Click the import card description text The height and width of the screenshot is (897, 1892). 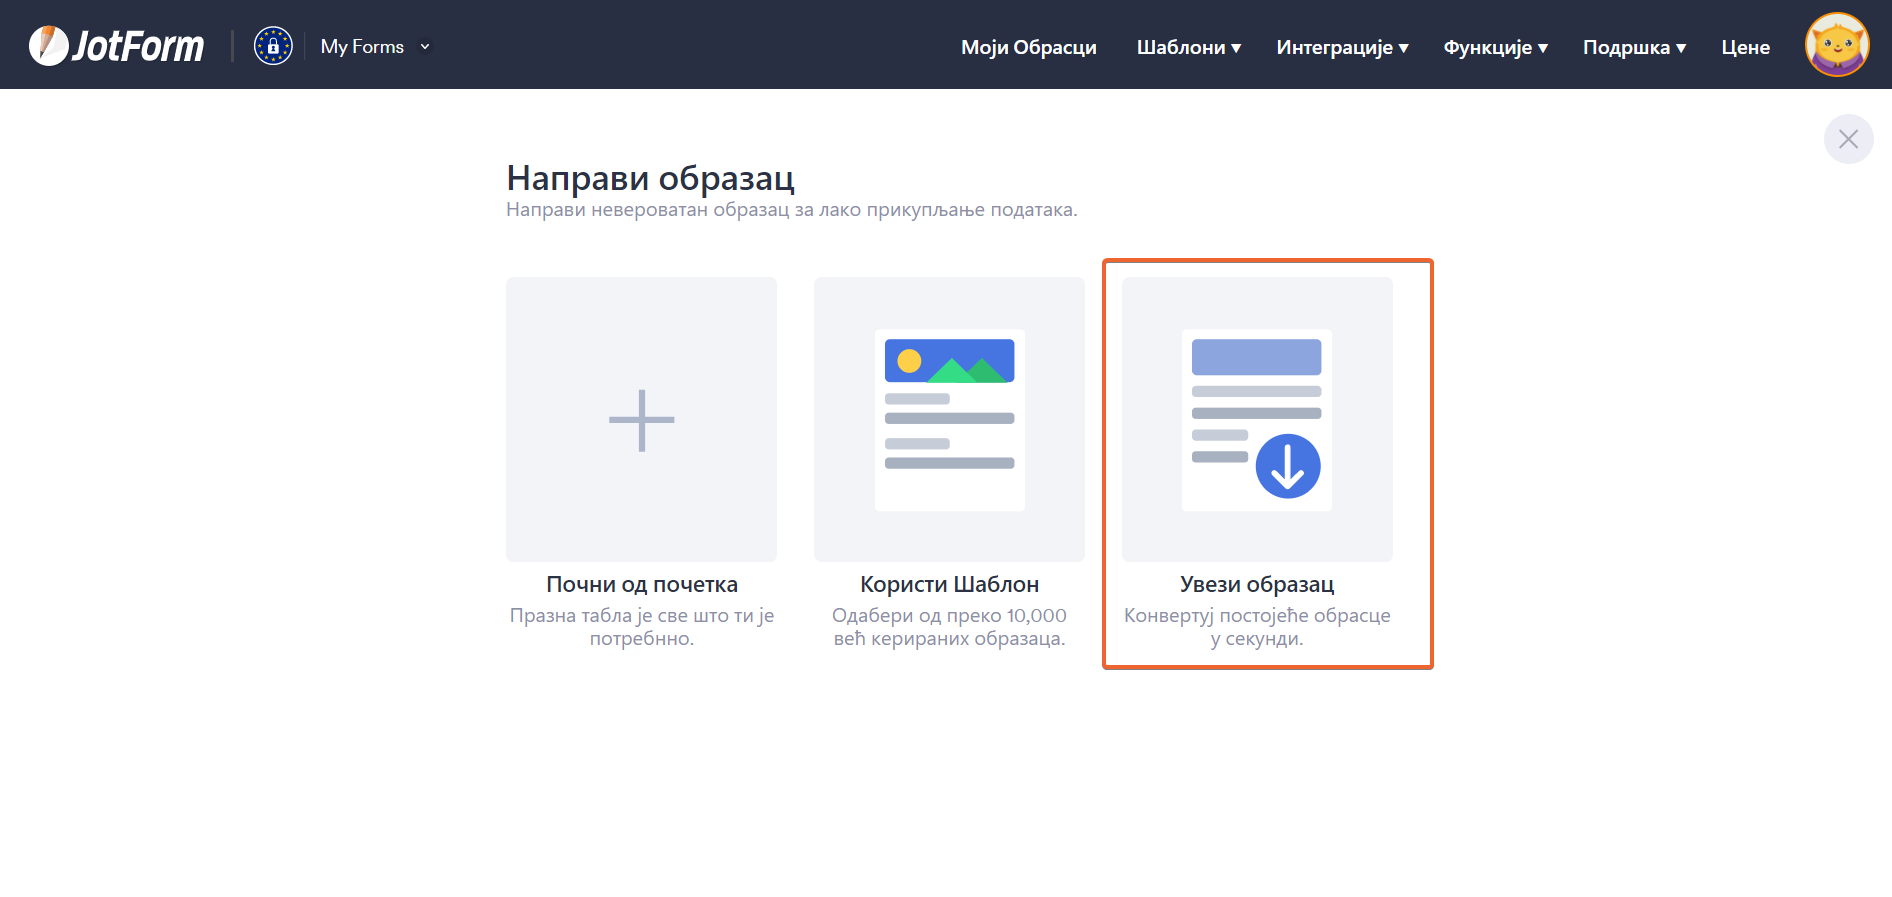pos(1257,627)
